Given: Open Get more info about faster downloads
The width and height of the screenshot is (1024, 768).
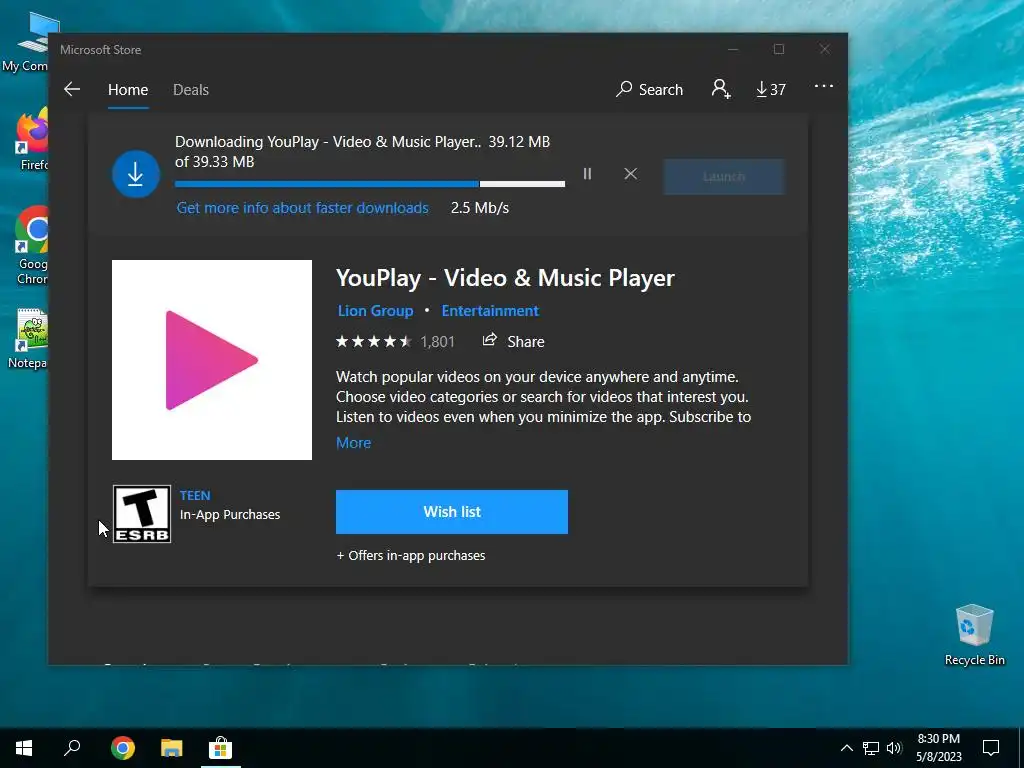Looking at the screenshot, I should (x=302, y=208).
